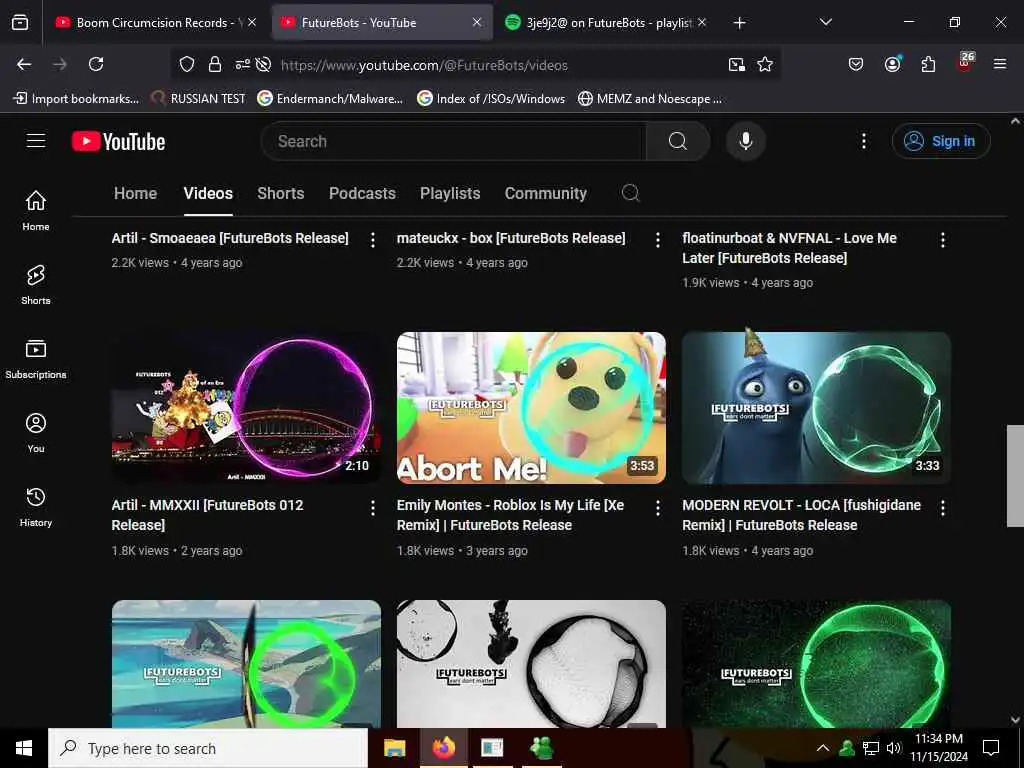Click the search magnifier button
The height and width of the screenshot is (768, 1024).
678,141
